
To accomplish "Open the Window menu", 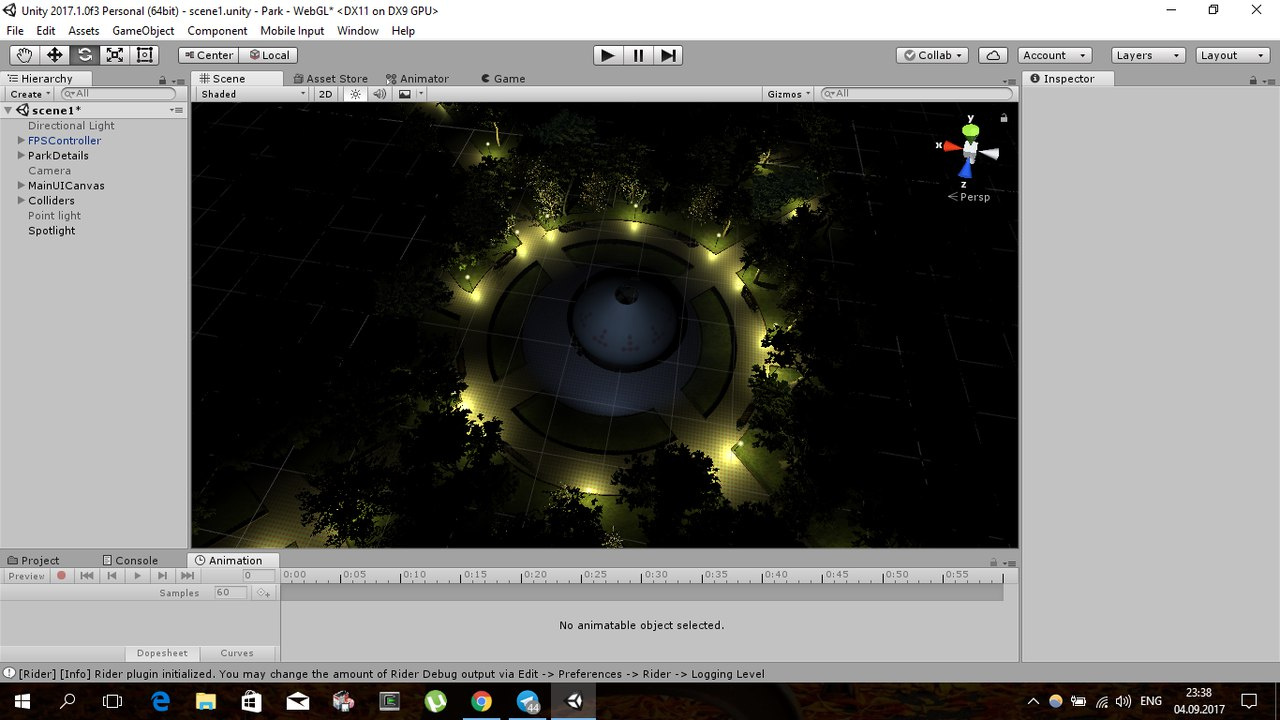I will (x=358, y=31).
